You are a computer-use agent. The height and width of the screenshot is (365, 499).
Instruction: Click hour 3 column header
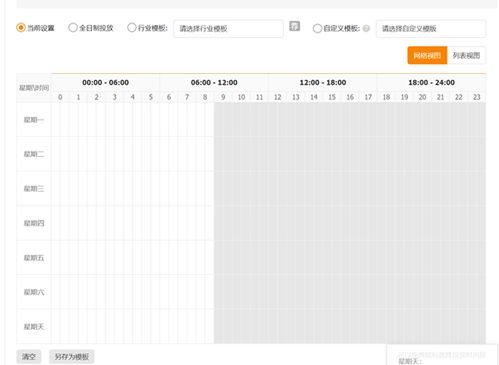[115, 97]
